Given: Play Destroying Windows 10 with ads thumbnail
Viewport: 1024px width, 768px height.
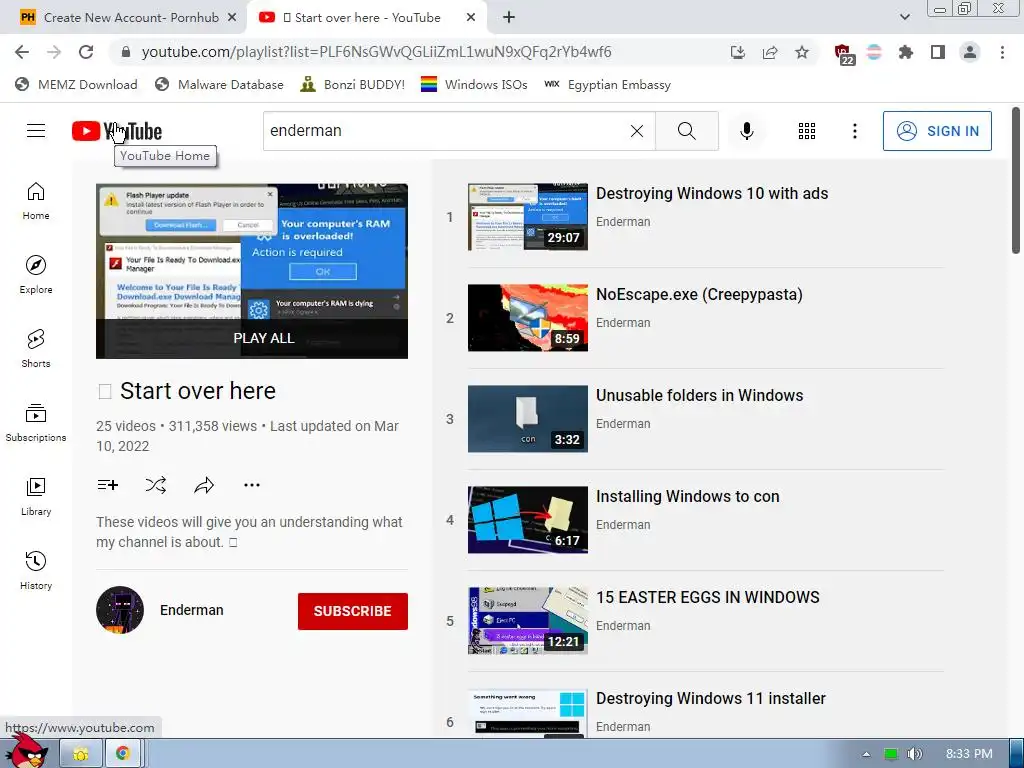Looking at the screenshot, I should coord(528,217).
